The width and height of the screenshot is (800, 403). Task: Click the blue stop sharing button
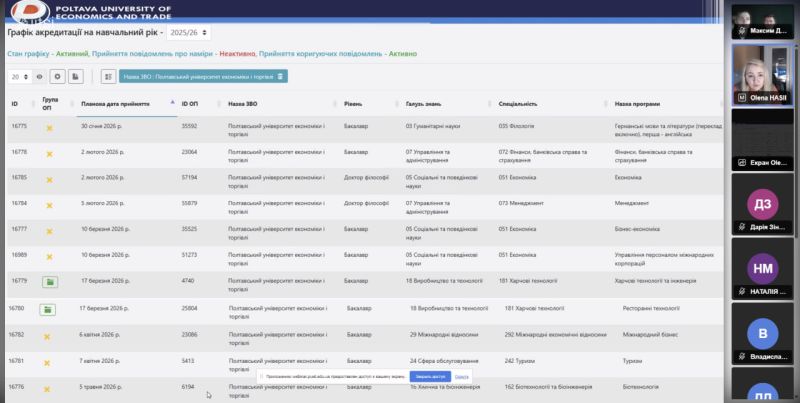(x=429, y=376)
